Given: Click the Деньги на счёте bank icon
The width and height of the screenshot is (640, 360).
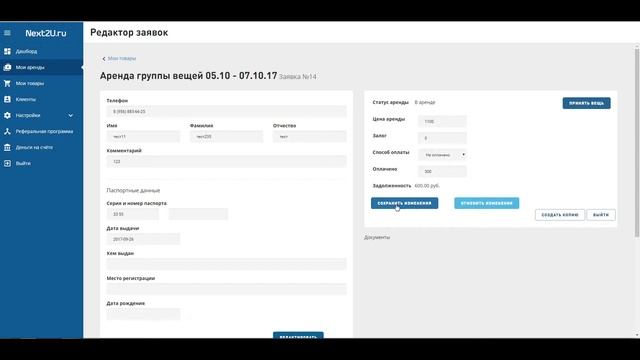Looking at the screenshot, I should coord(7,147).
